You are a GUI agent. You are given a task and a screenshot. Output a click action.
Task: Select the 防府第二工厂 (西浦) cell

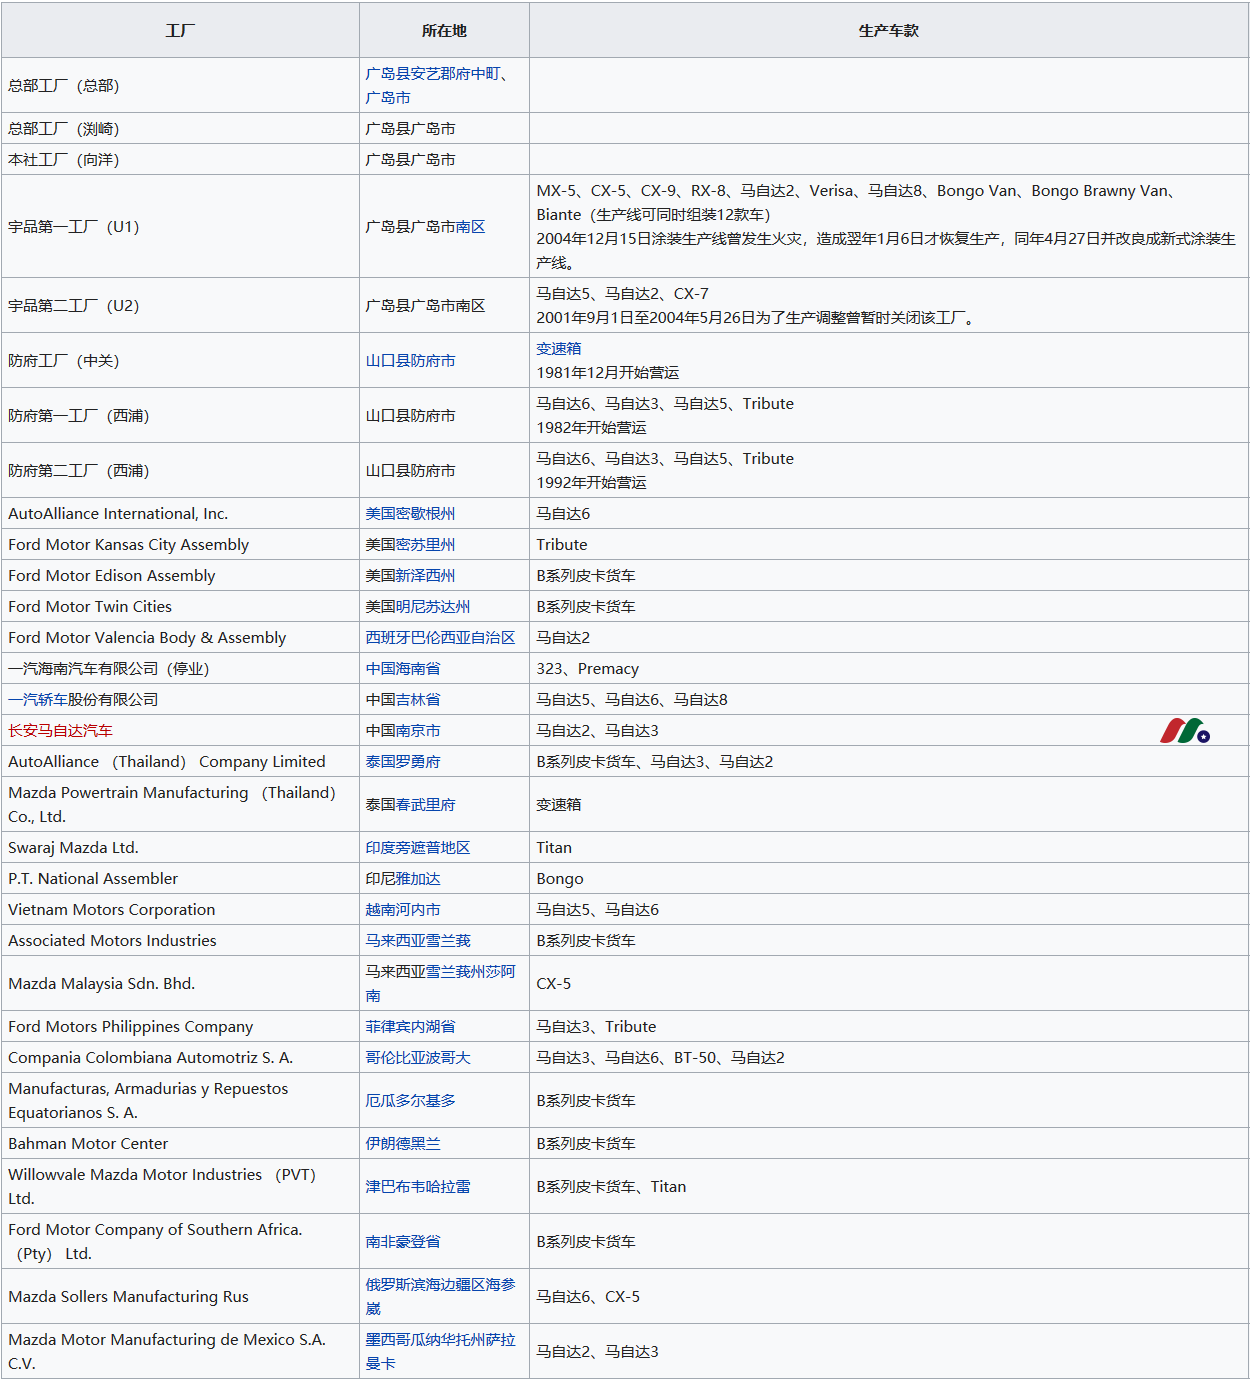click(180, 471)
